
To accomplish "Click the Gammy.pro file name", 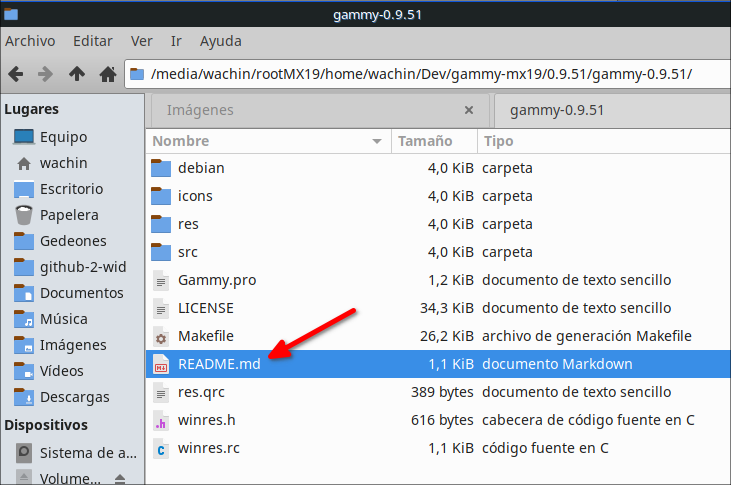I will [x=217, y=280].
